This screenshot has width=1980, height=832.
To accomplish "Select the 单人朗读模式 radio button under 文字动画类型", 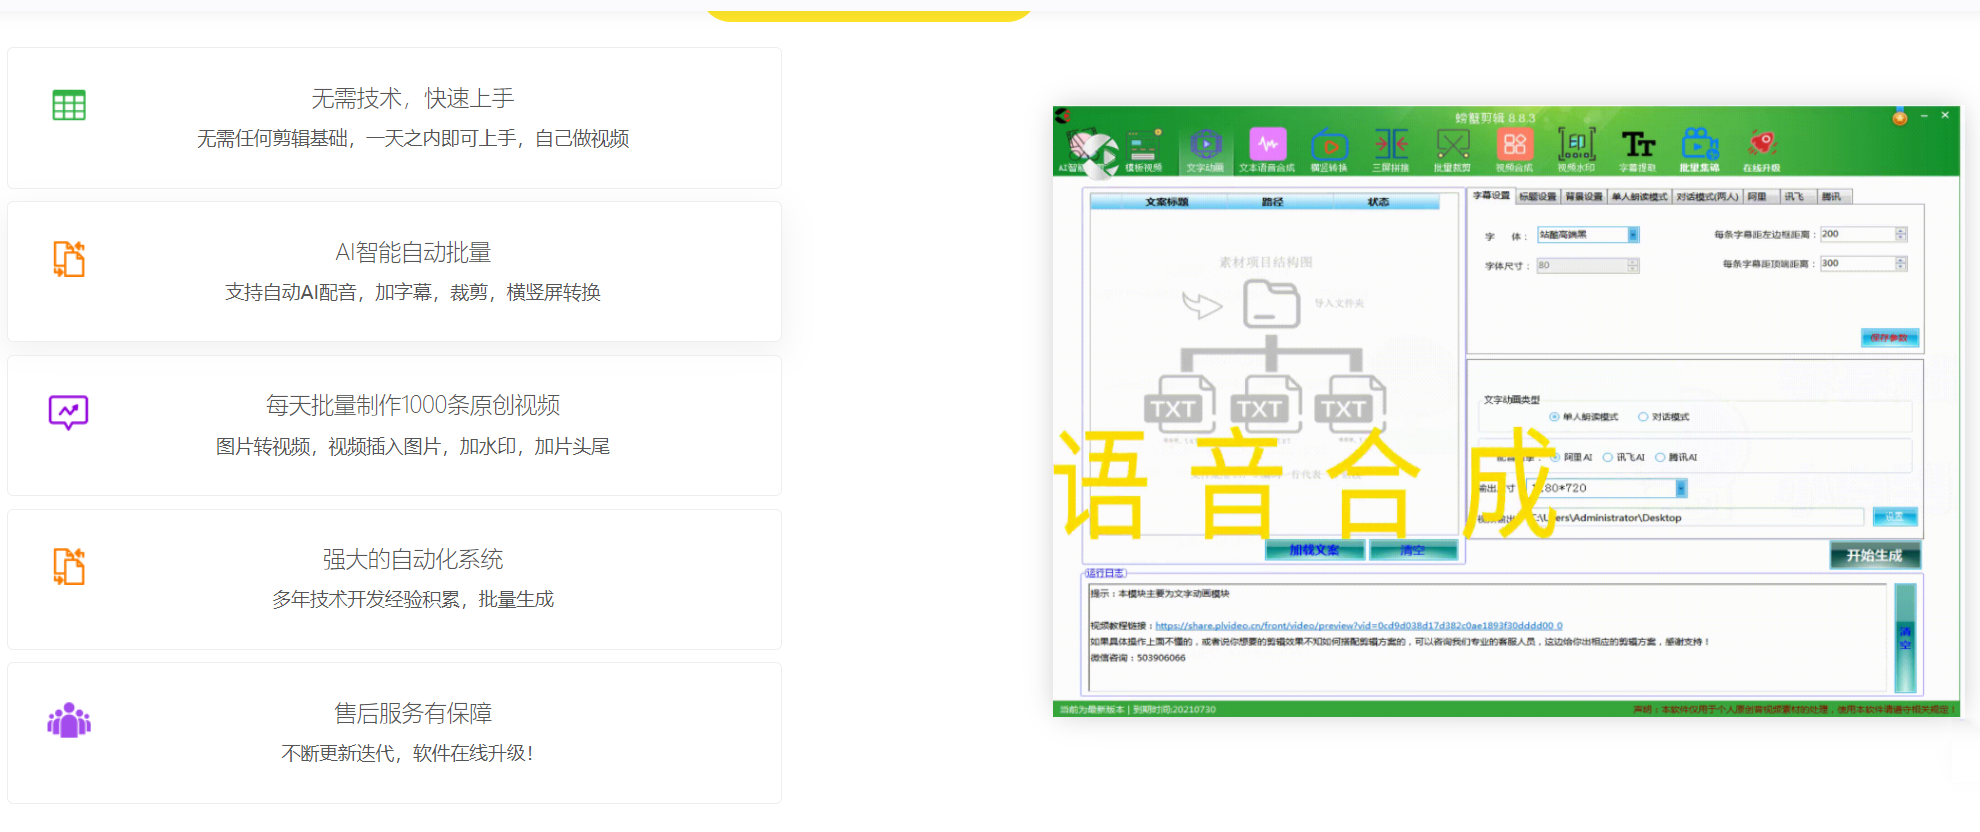I will [x=1554, y=417].
